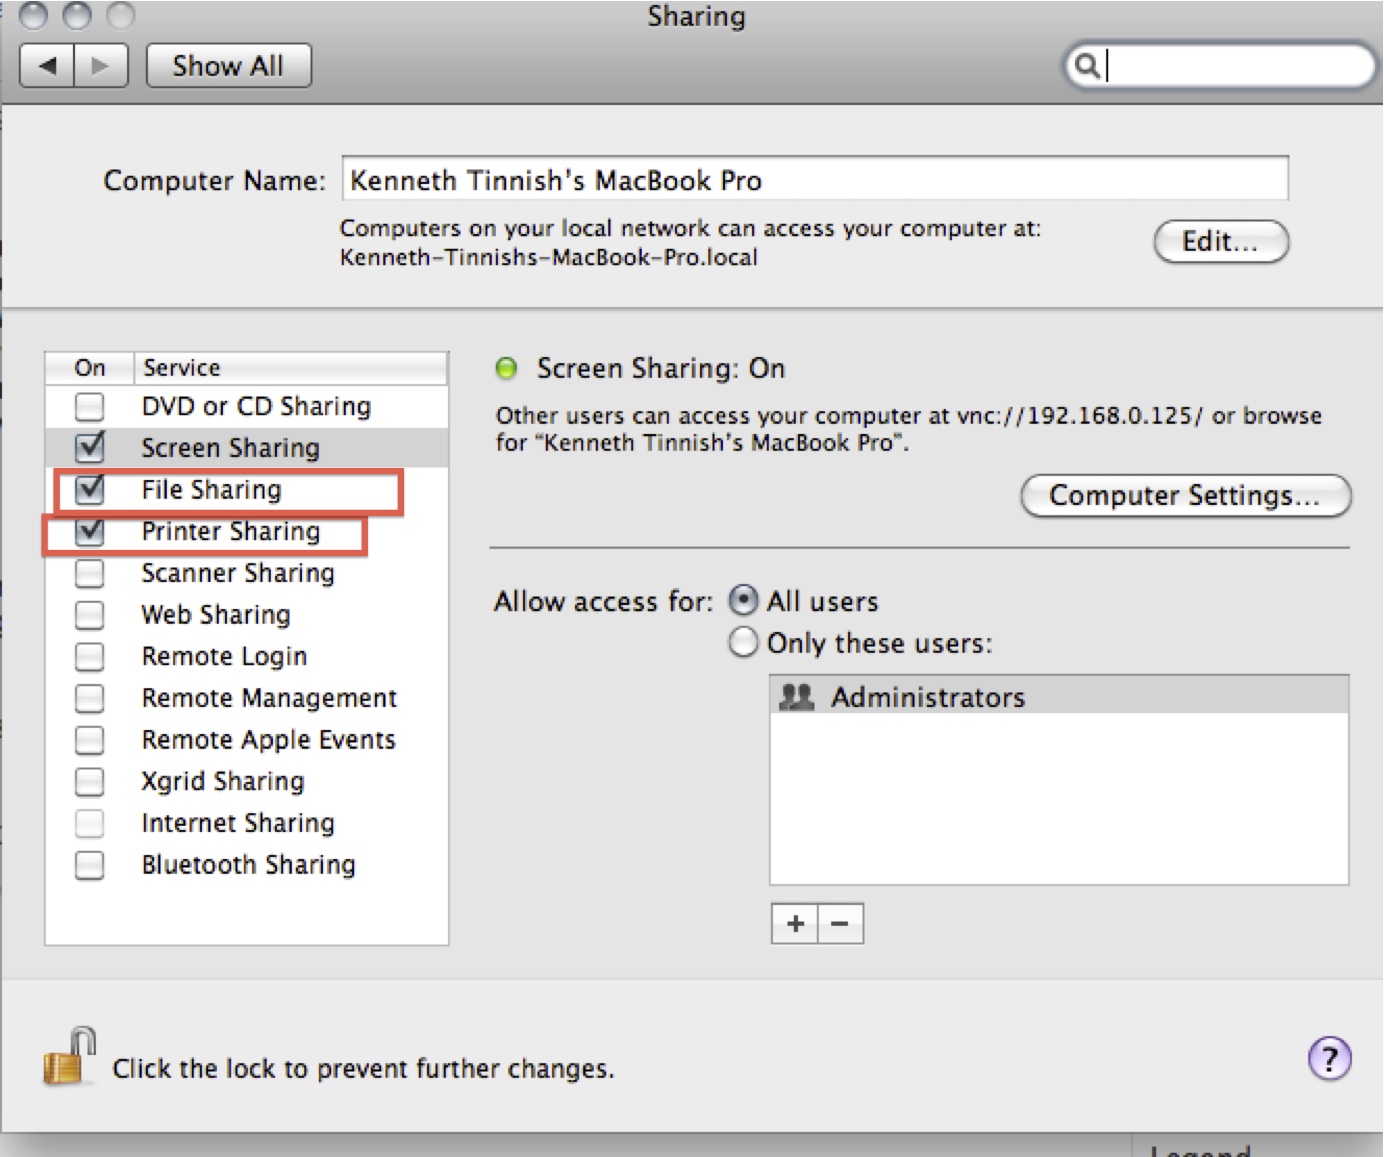Remove a user with the minus button

[x=841, y=923]
